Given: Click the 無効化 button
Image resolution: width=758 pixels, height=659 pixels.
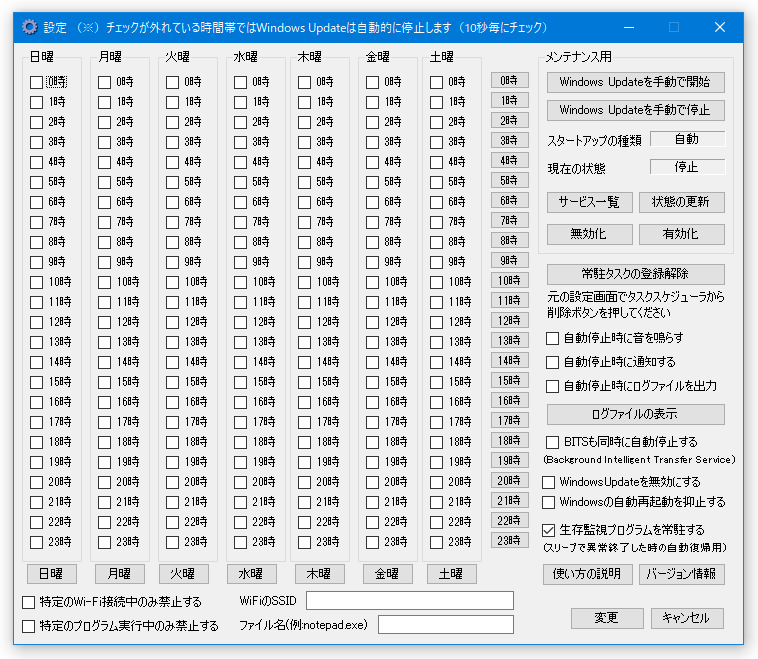Looking at the screenshot, I should click(590, 234).
